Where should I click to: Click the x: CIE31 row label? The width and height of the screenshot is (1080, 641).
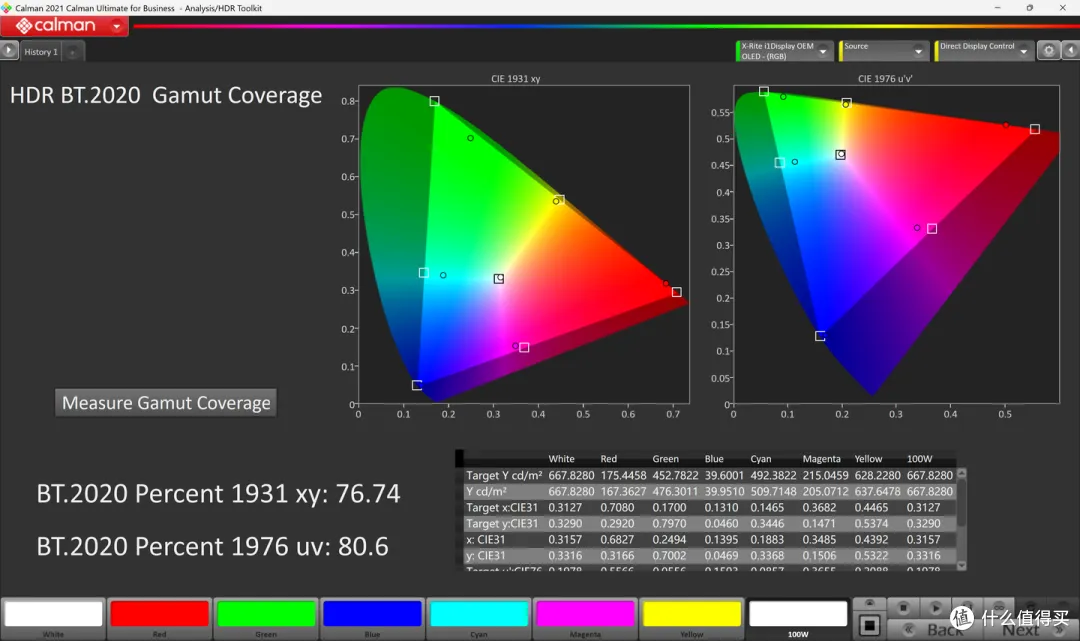[486, 540]
